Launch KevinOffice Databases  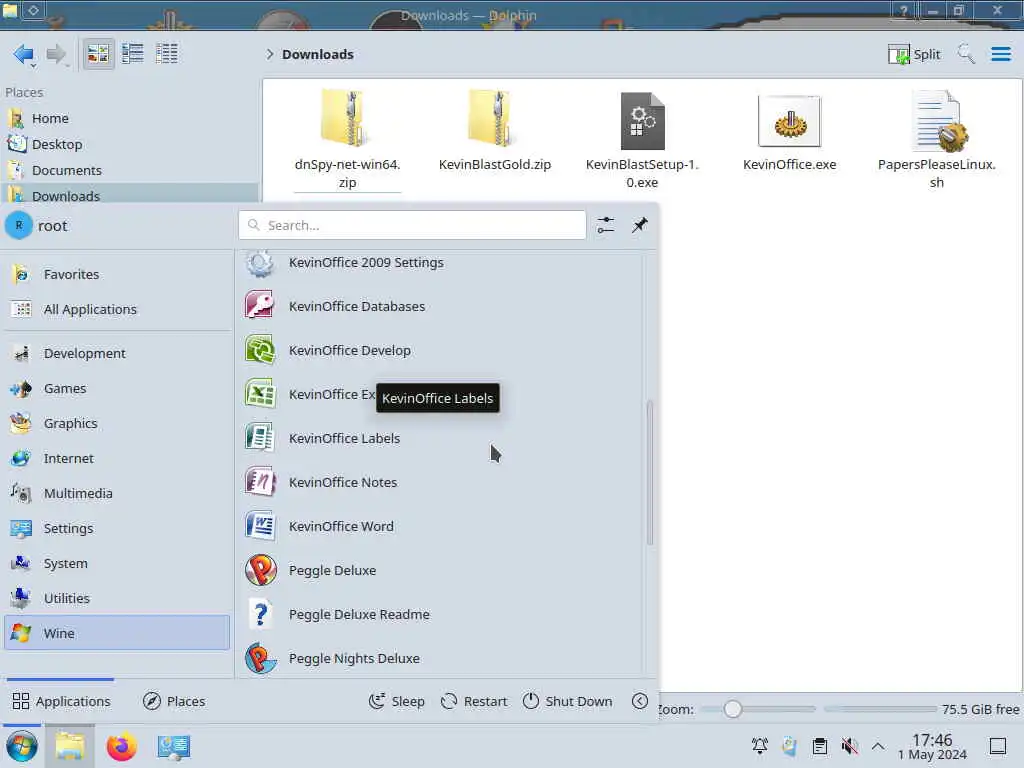coord(440,306)
